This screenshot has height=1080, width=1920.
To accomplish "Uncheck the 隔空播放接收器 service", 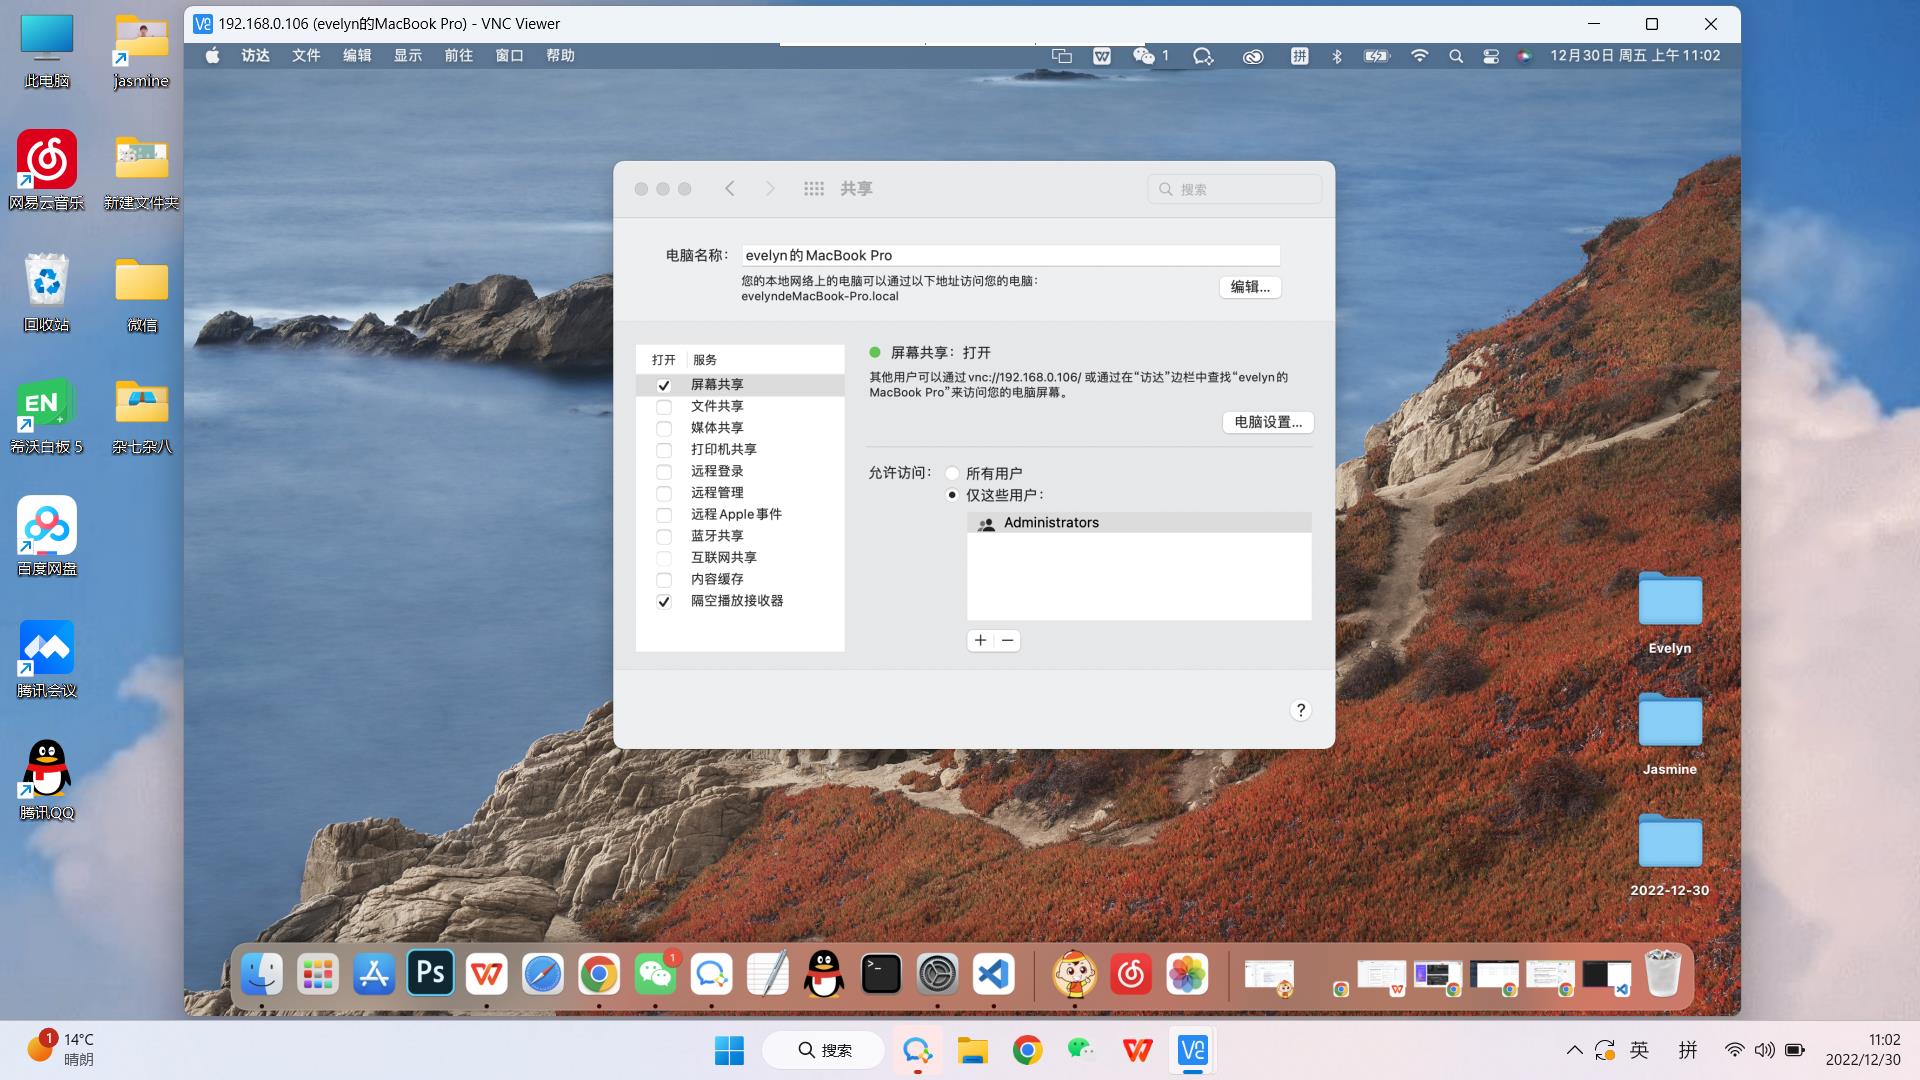I will [x=664, y=601].
